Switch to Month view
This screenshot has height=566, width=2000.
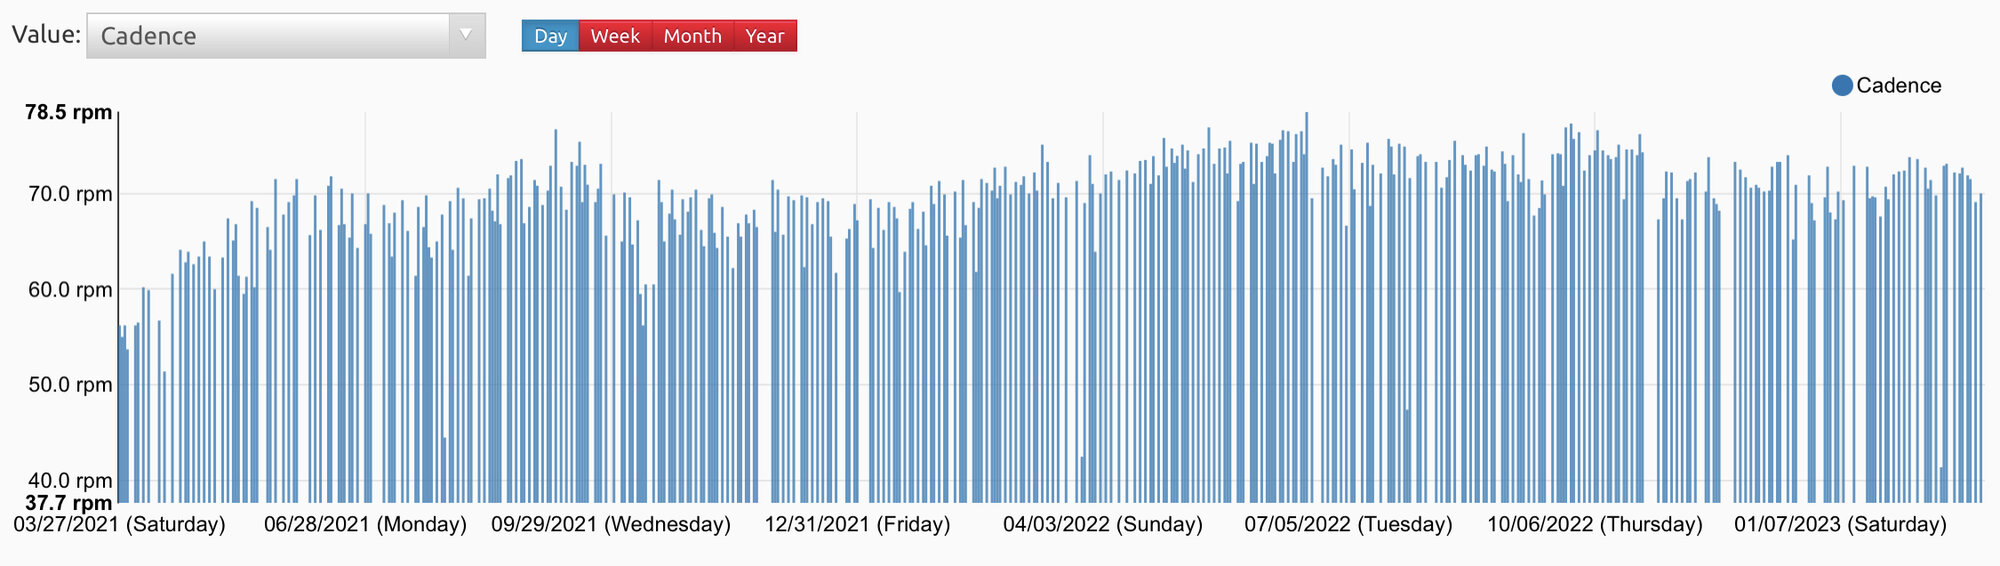692,36
